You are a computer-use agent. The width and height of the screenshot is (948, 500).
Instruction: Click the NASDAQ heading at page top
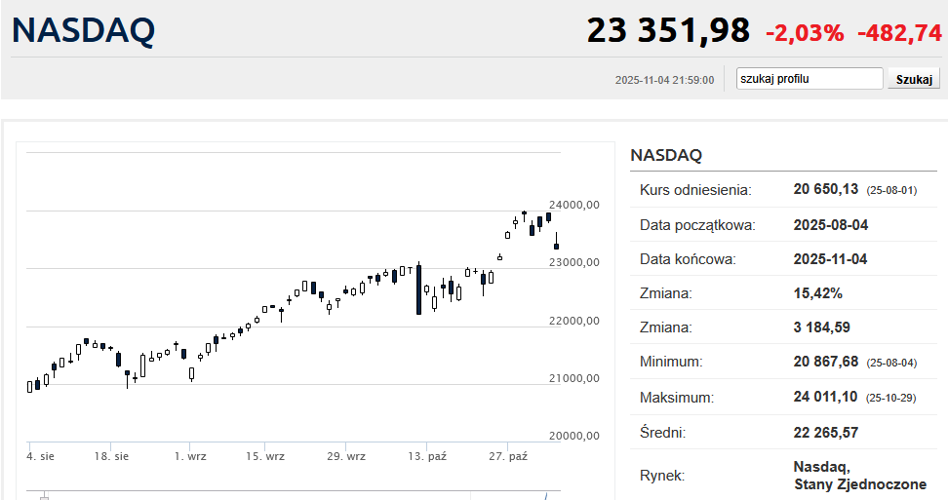(x=83, y=30)
